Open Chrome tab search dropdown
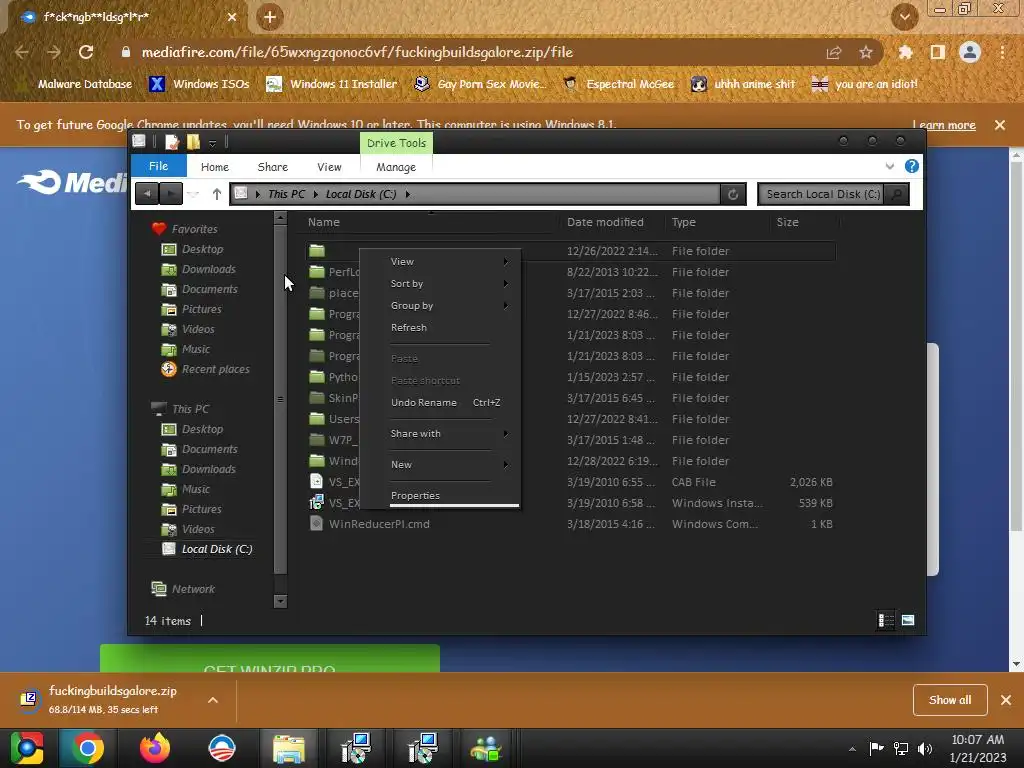This screenshot has width=1024, height=768. [904, 17]
